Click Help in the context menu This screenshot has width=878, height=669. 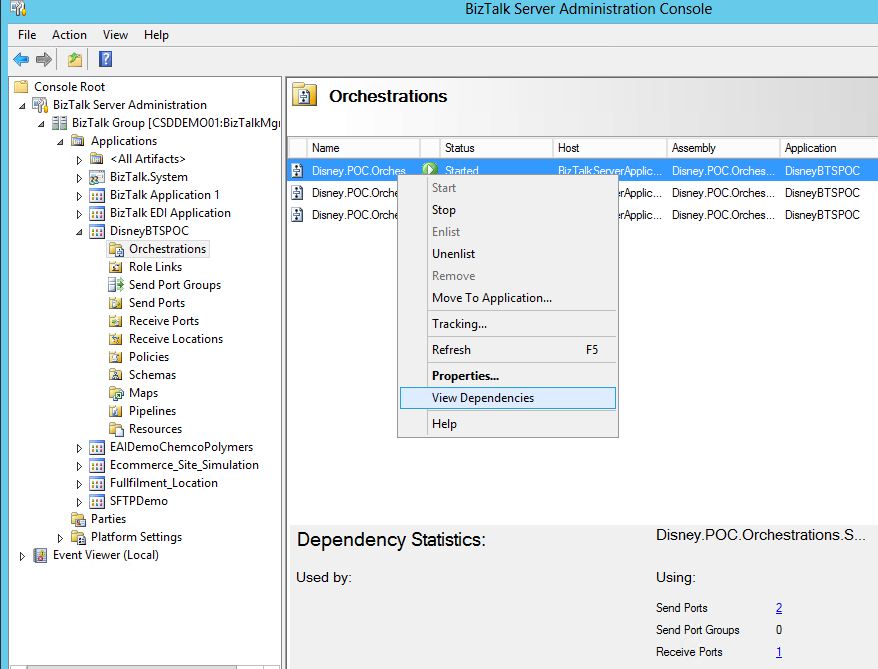(508, 424)
